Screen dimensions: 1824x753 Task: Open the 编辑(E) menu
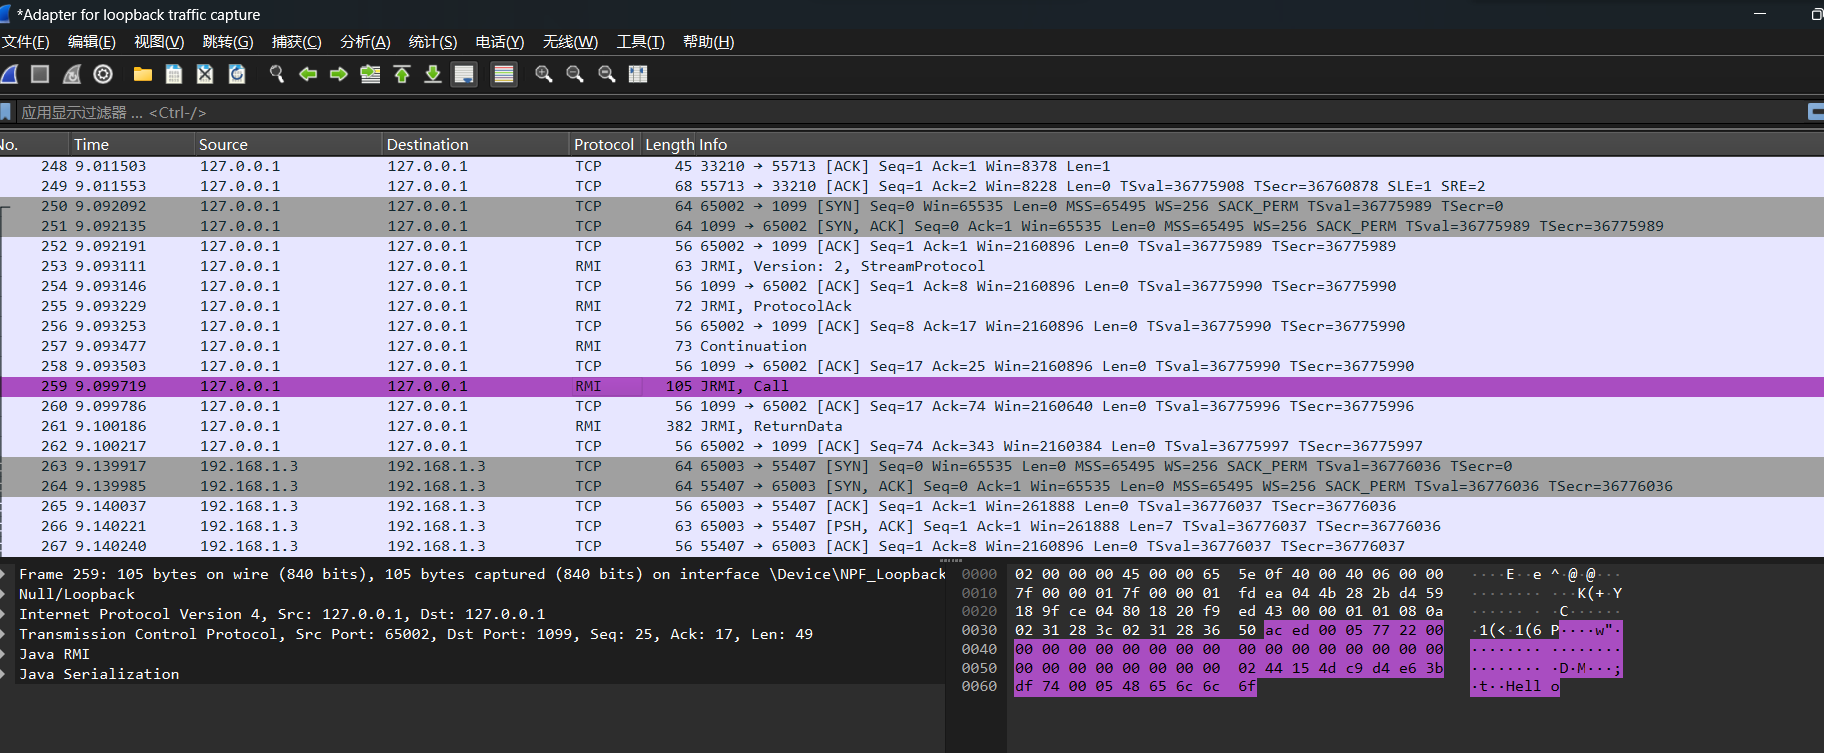[x=92, y=42]
